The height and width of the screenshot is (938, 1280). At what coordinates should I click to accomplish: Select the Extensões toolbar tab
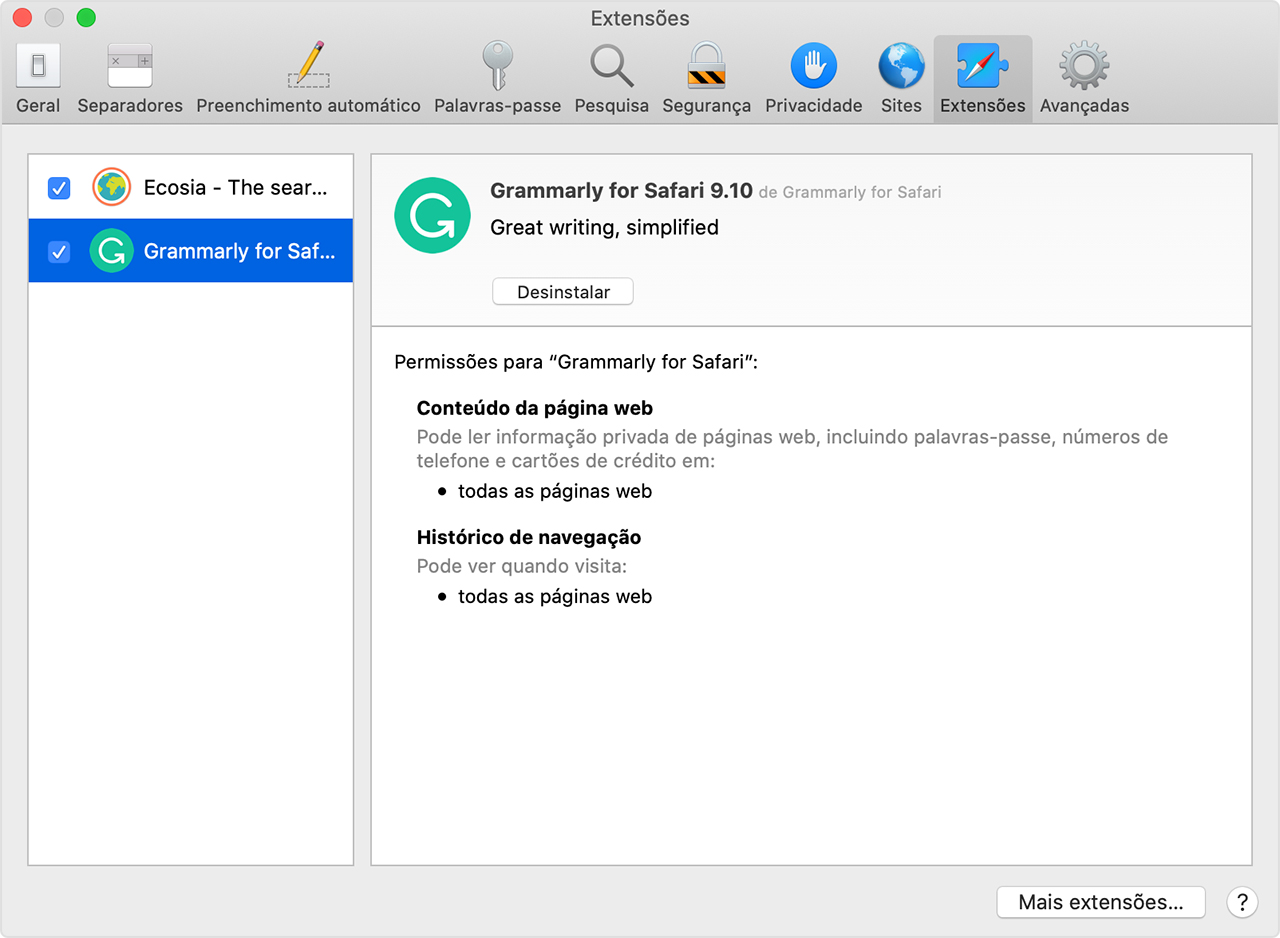click(983, 79)
